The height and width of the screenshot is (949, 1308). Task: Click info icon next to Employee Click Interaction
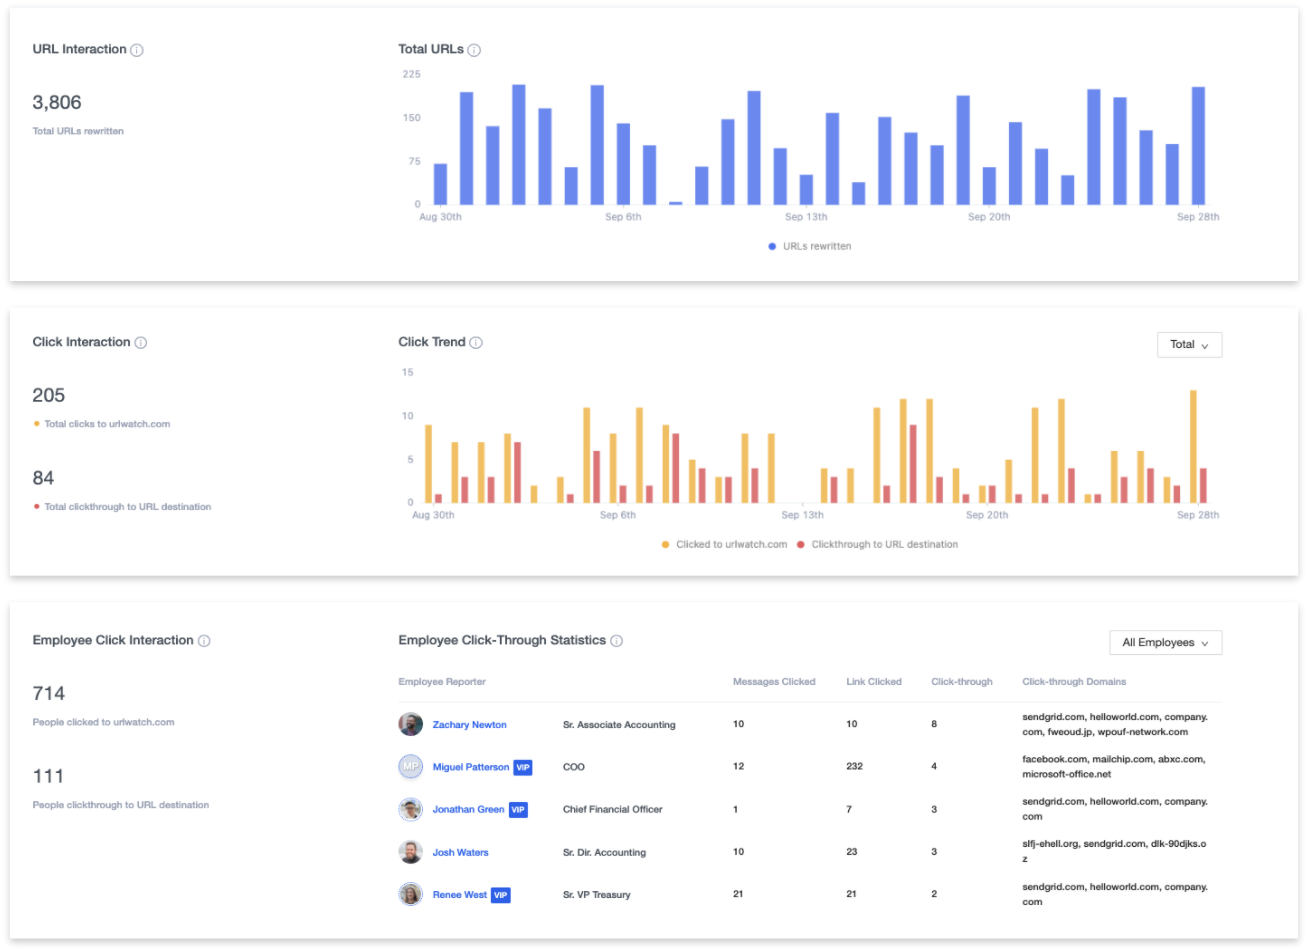[204, 641]
